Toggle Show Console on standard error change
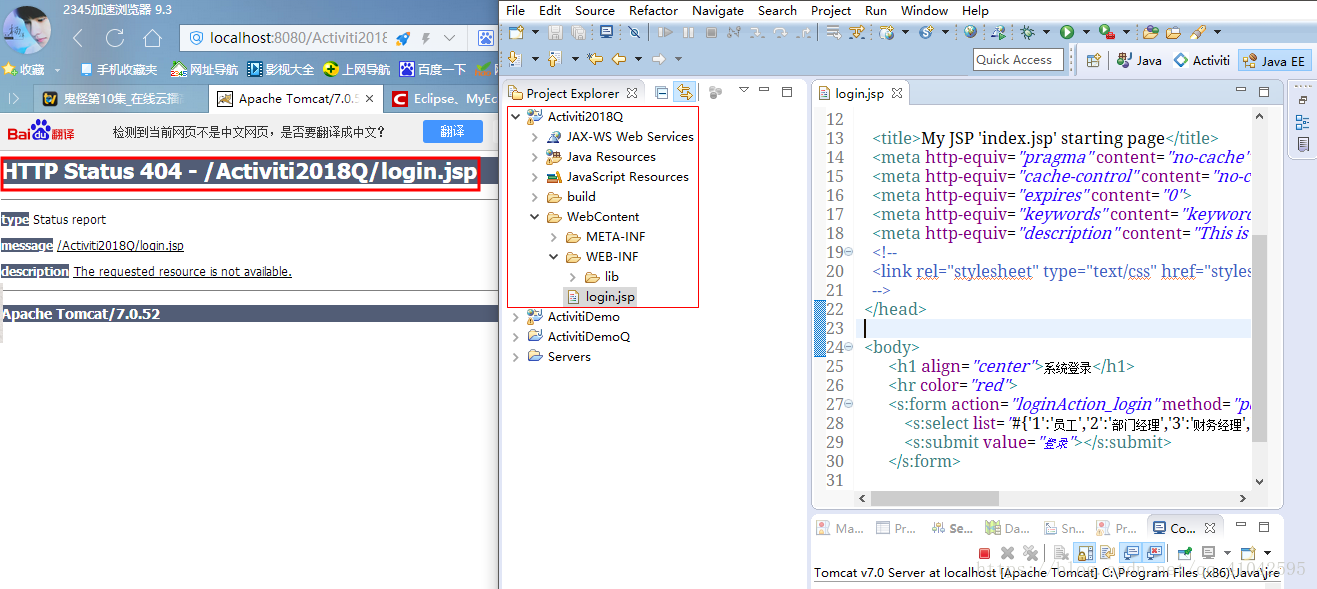The image size is (1317, 589). [x=1154, y=553]
